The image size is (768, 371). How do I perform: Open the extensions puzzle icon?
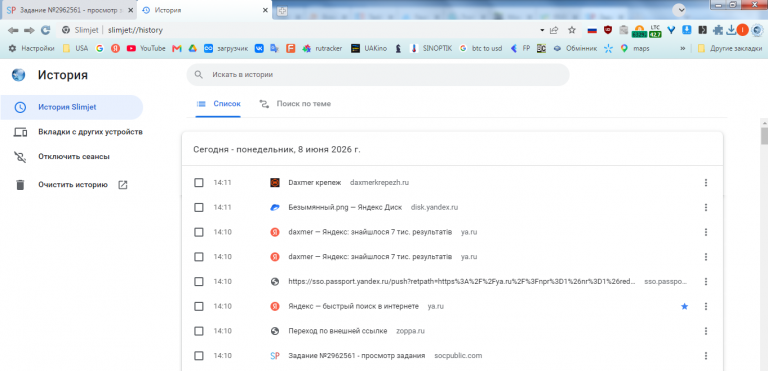[x=718, y=30]
